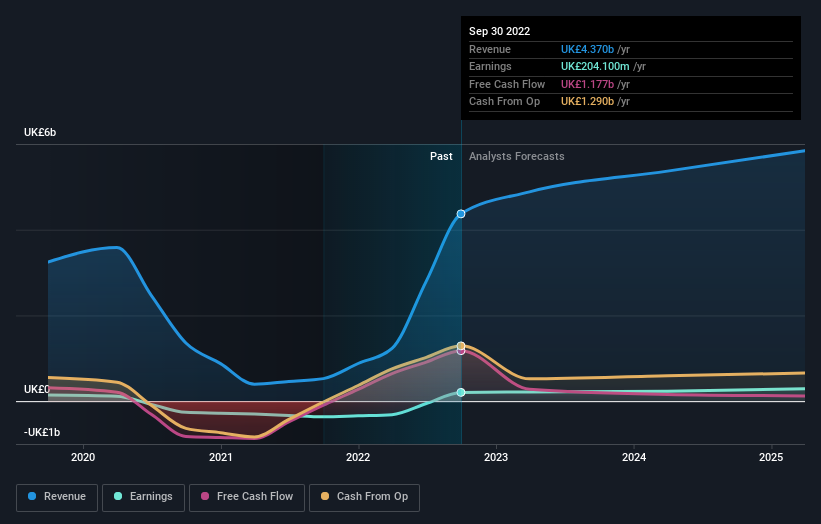Click the Free Cash Flow pink data point

point(461,351)
